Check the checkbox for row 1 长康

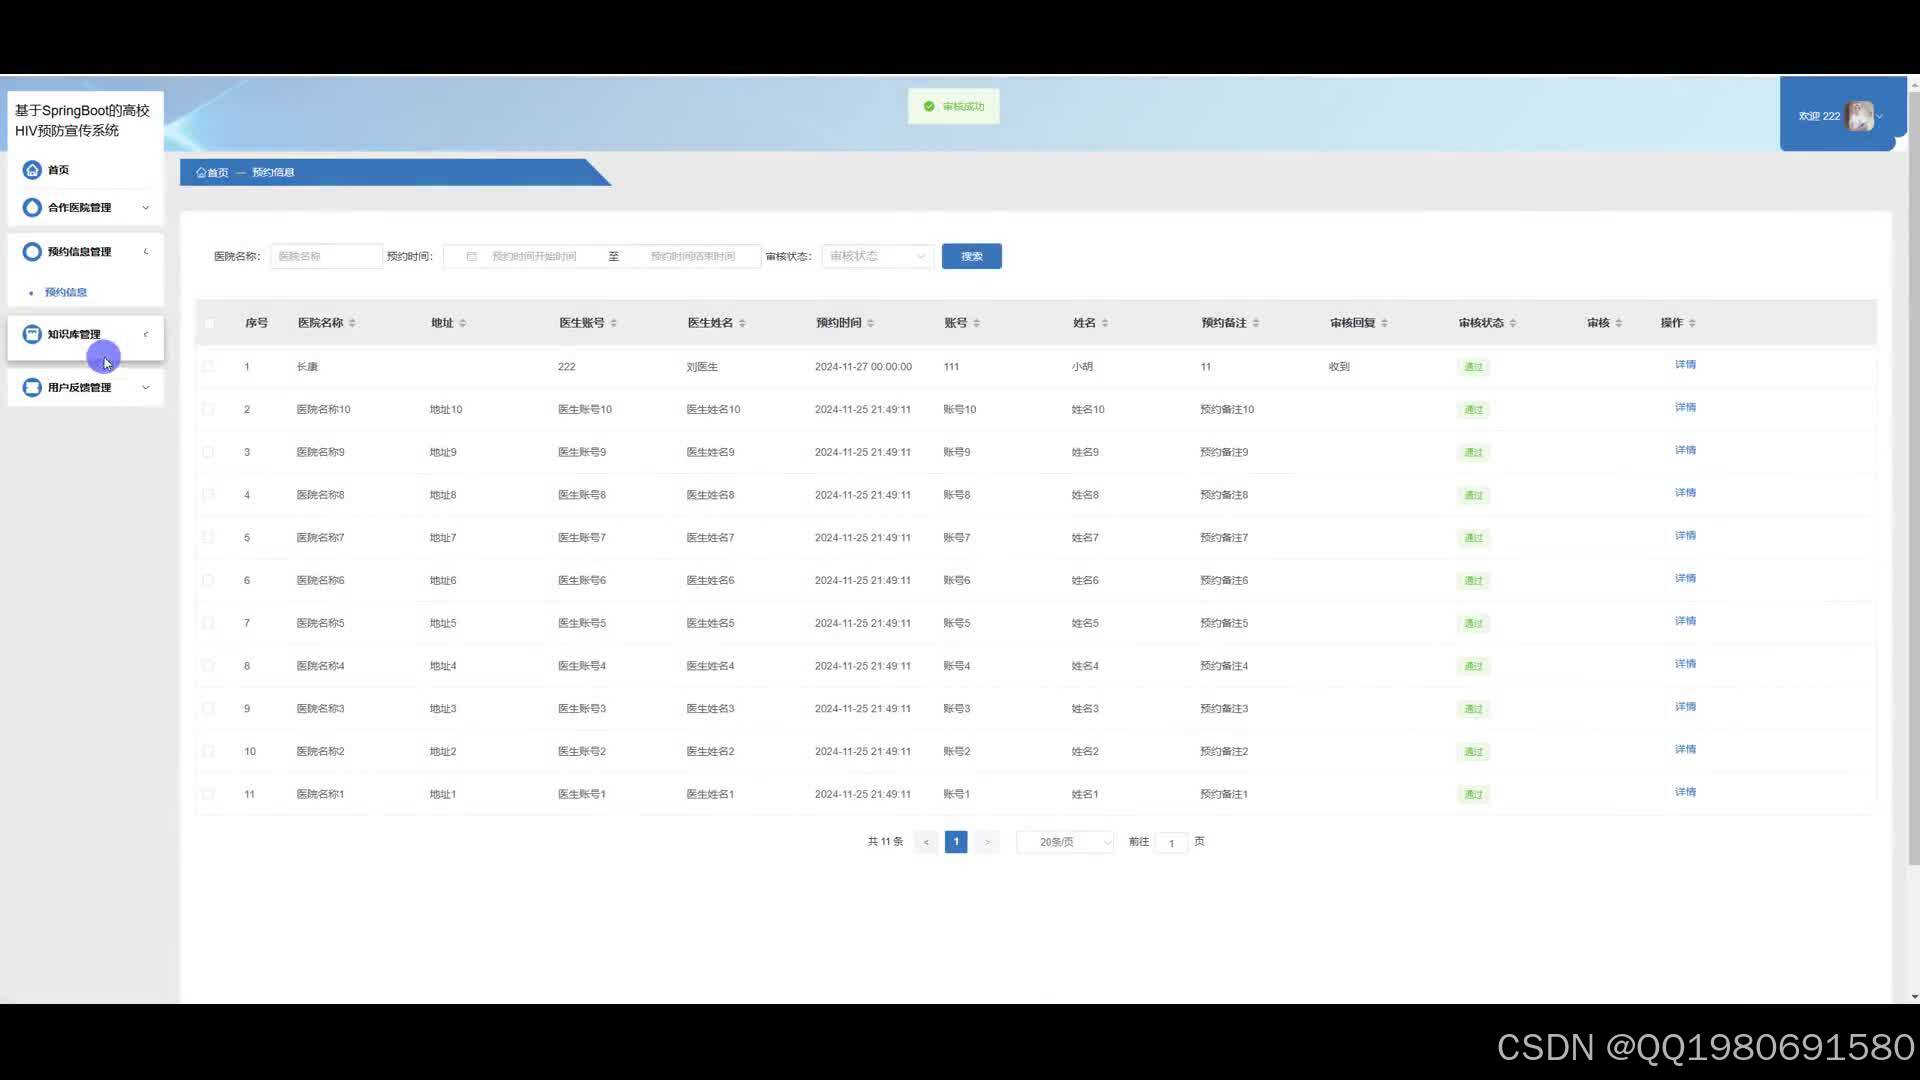coord(208,367)
